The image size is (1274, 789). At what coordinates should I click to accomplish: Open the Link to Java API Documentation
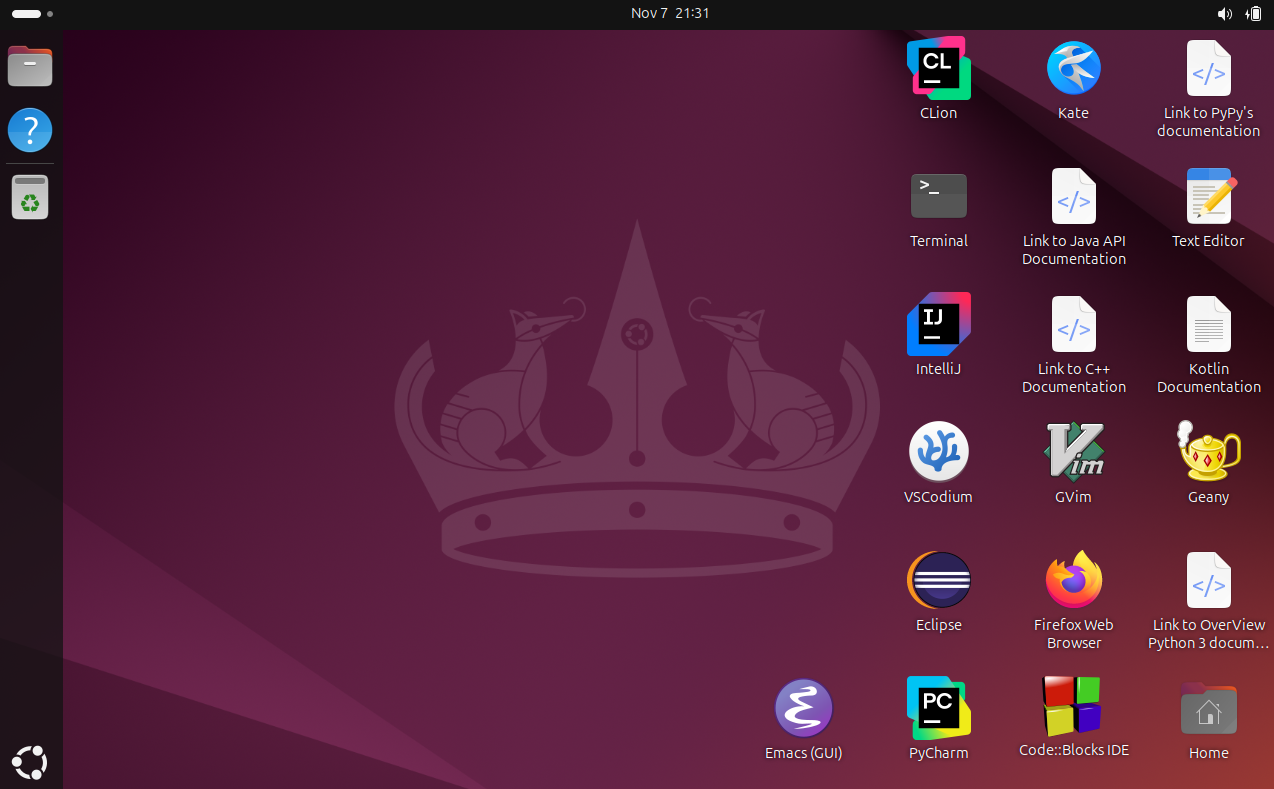pos(1073,196)
